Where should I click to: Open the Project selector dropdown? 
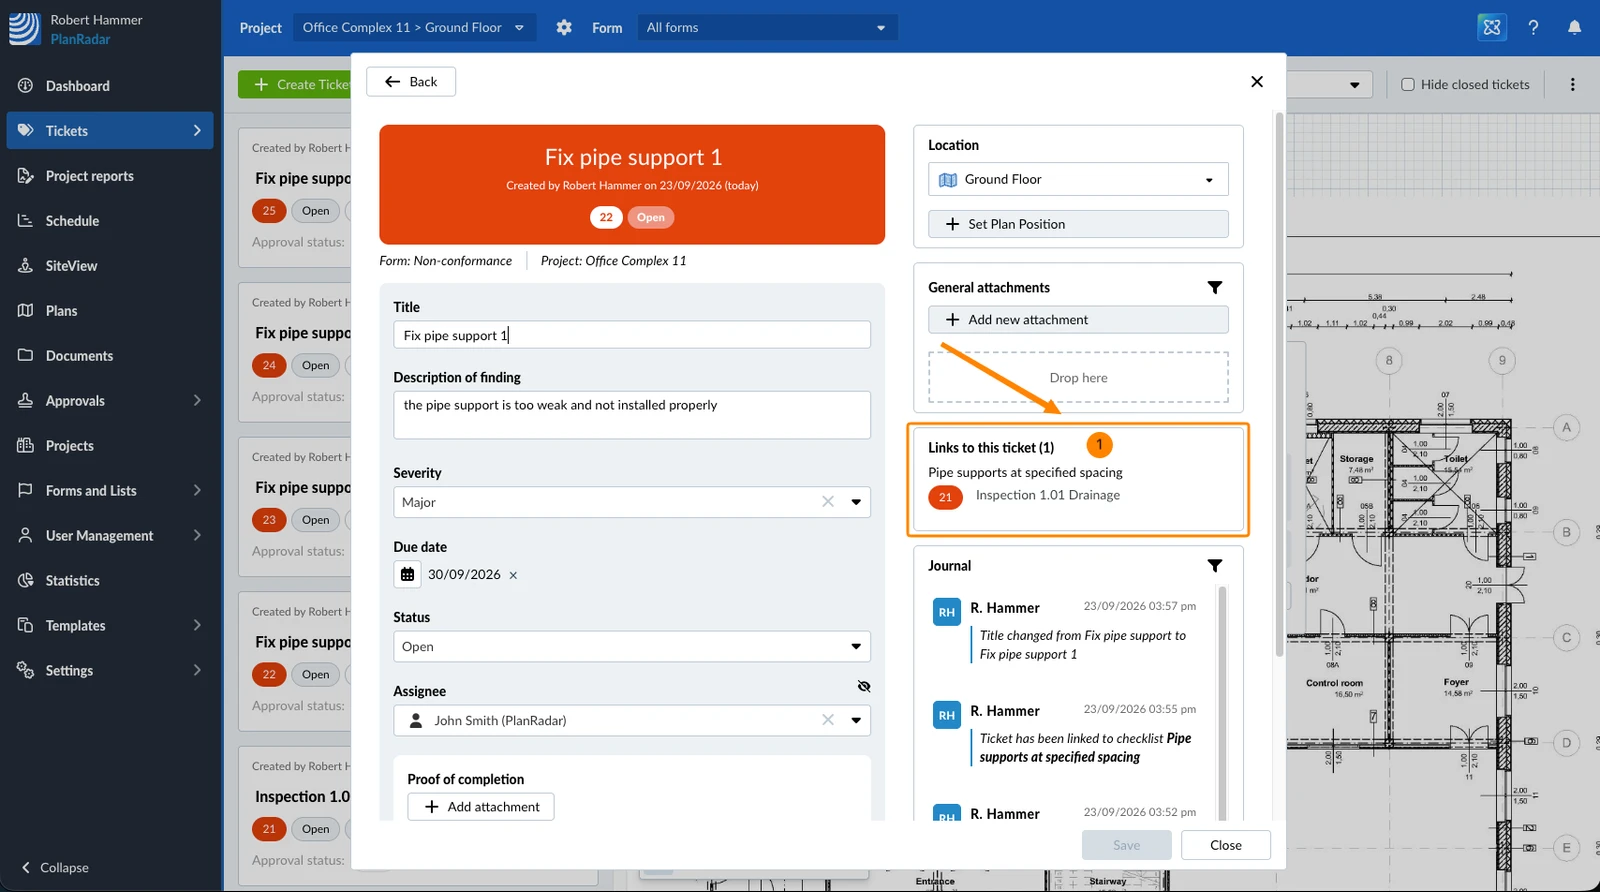pyautogui.click(x=414, y=28)
